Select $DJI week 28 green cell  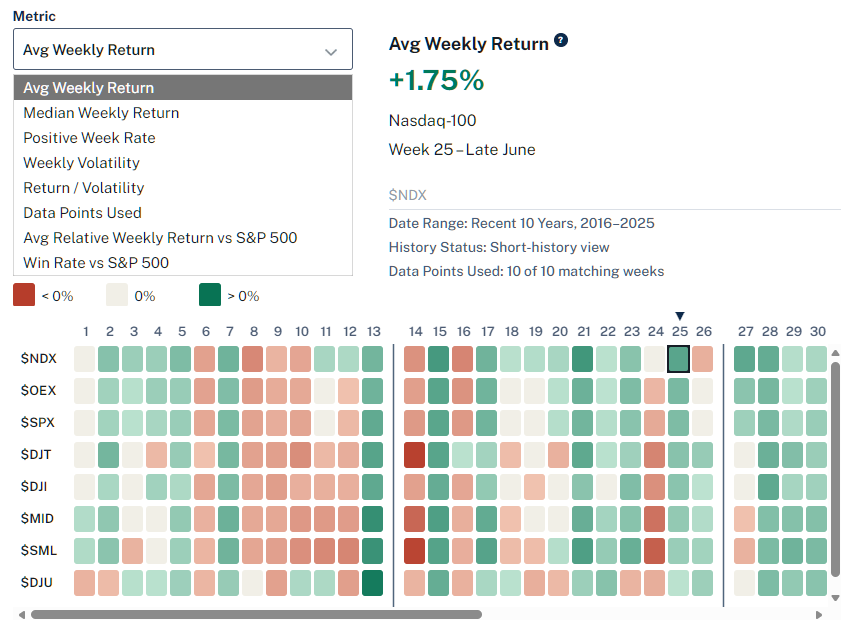(x=768, y=487)
